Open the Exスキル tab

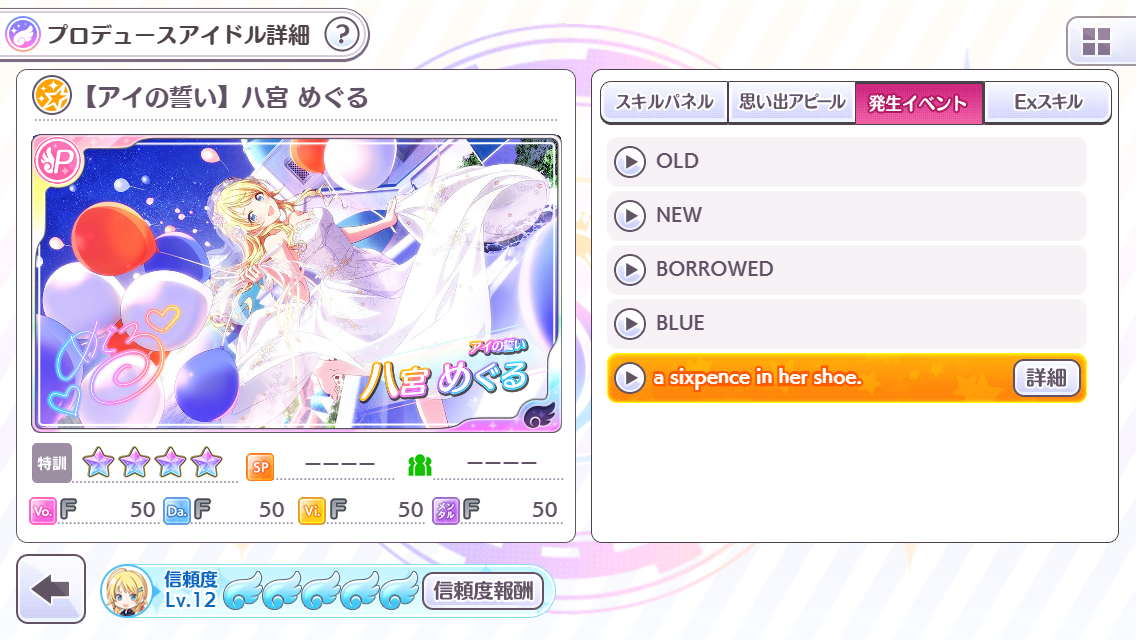[x=1048, y=102]
